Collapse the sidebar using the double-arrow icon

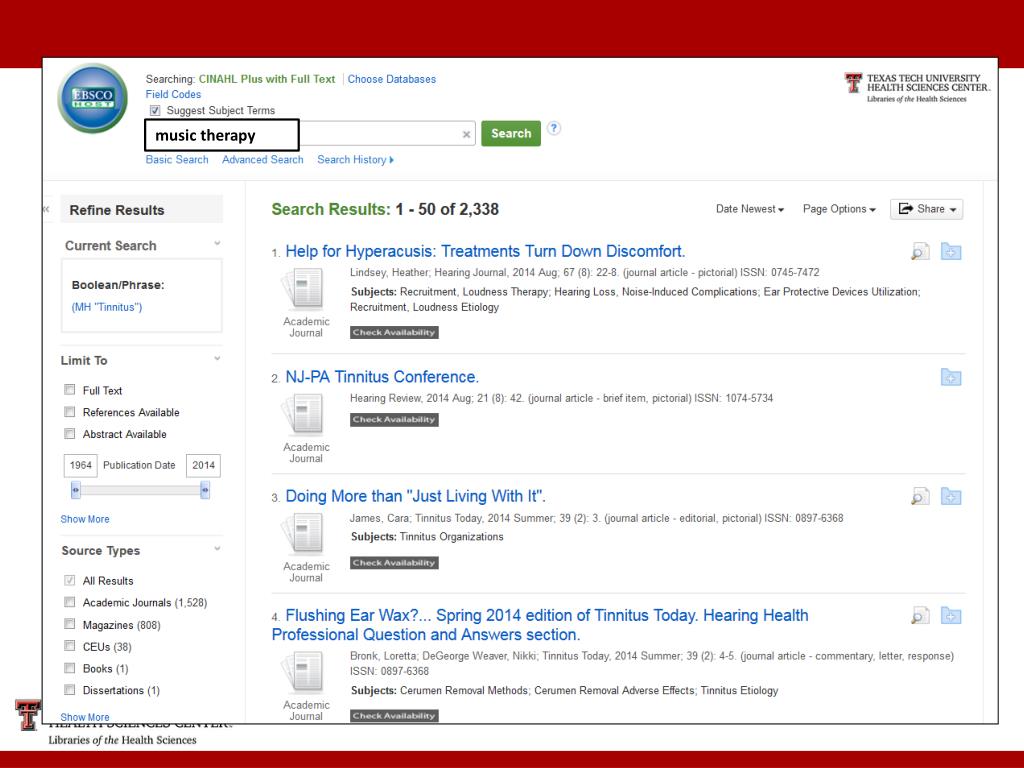[45, 209]
